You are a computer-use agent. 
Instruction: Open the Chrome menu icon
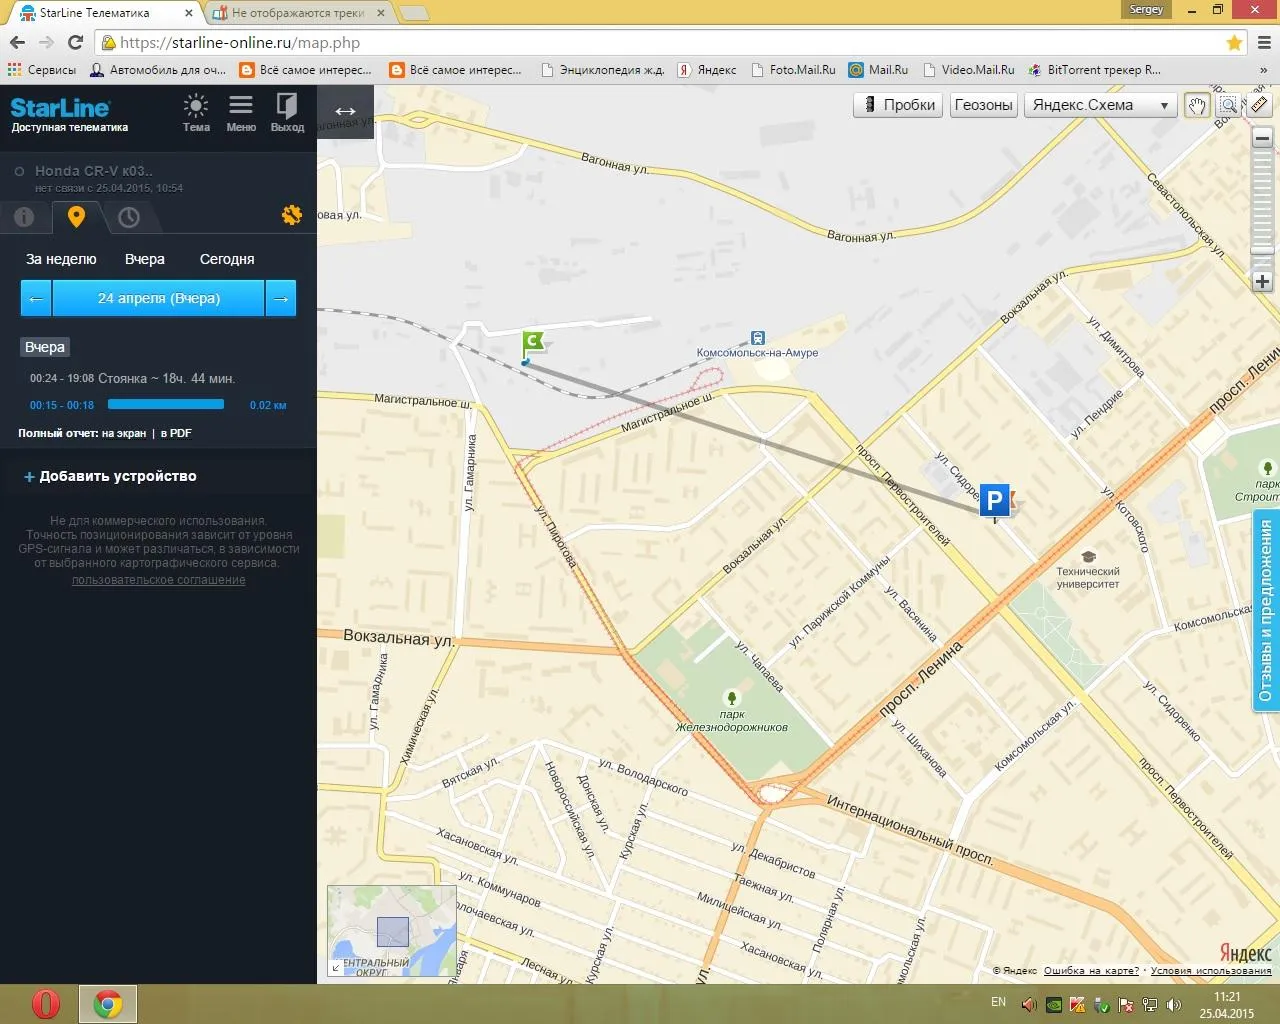coord(1264,43)
